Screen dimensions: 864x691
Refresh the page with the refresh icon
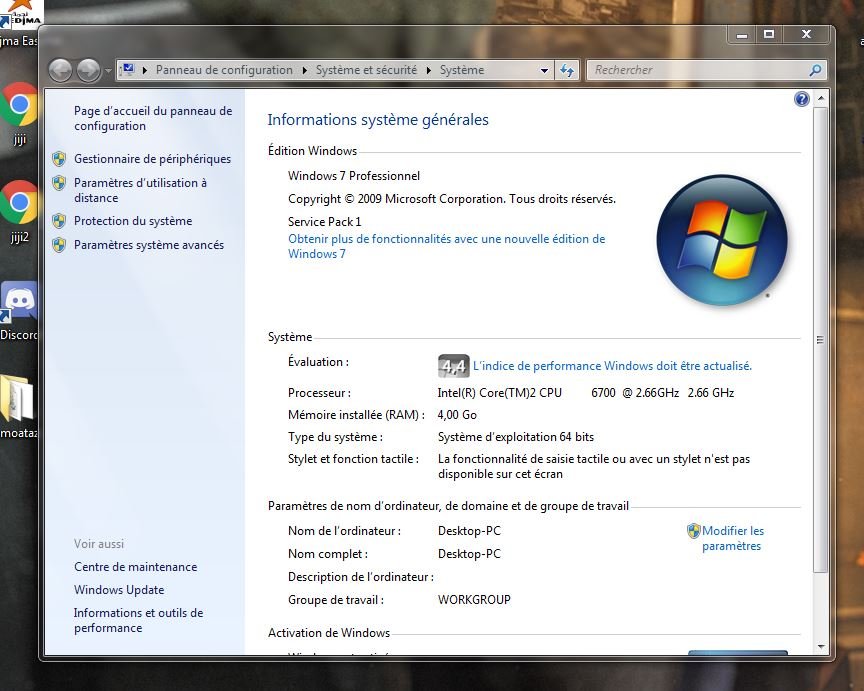566,71
